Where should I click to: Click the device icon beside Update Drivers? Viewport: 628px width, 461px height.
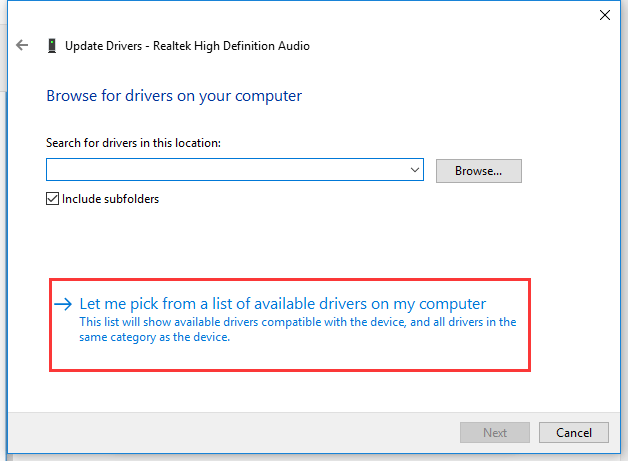52,46
